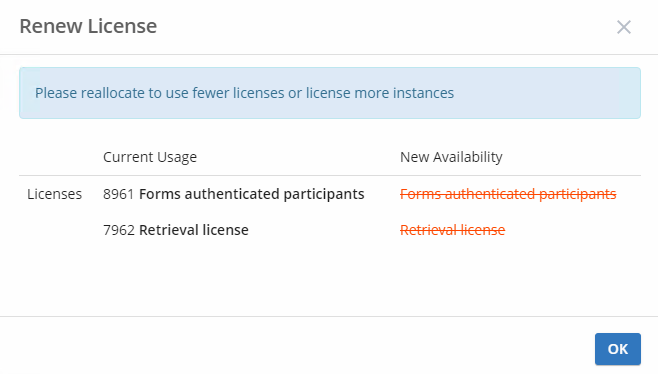Click the divider line below column headers
Image resolution: width=658 pixels, height=374 pixels.
(x=330, y=175)
